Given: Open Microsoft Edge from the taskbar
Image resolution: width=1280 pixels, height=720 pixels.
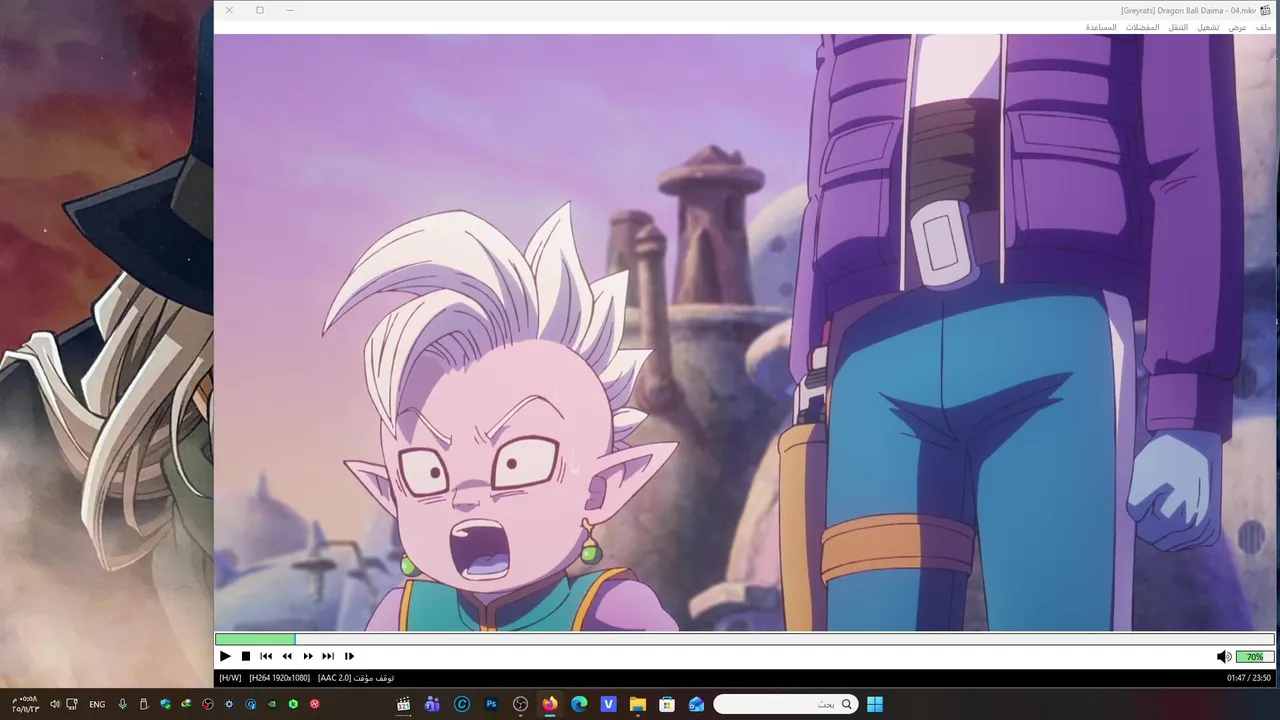Looking at the screenshot, I should click(579, 704).
